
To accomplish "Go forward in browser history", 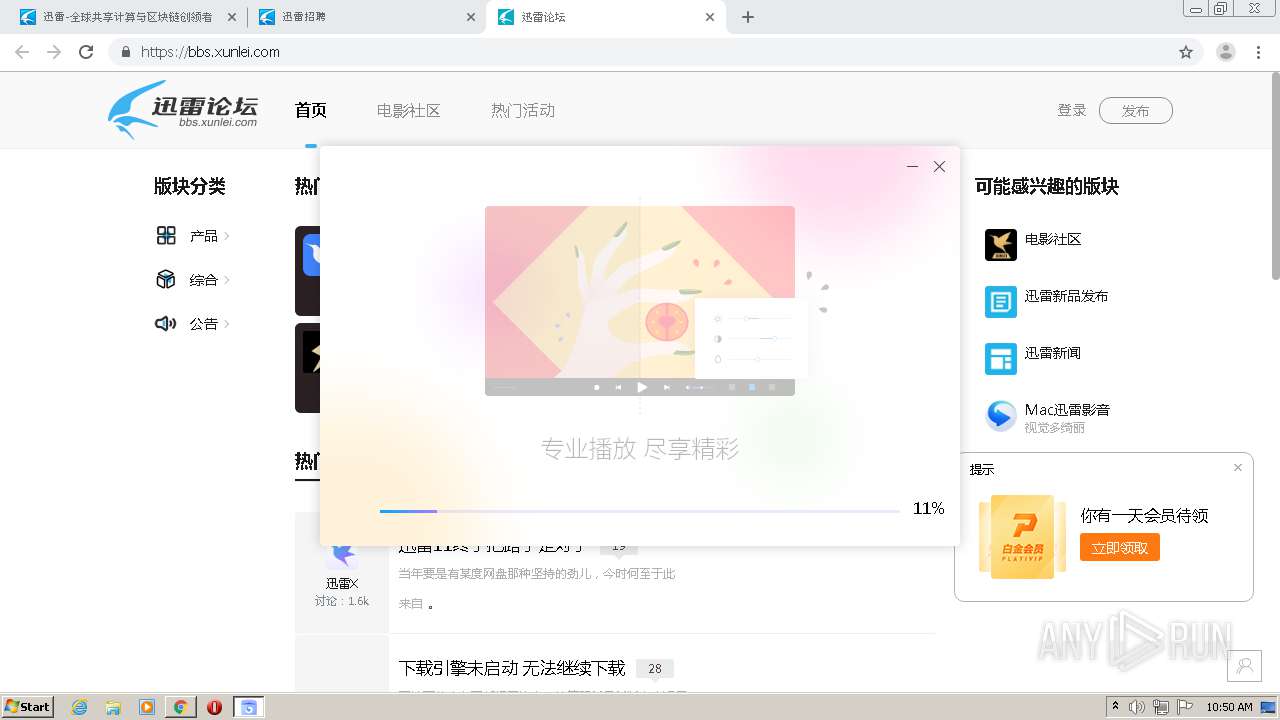I will pyautogui.click(x=54, y=52).
